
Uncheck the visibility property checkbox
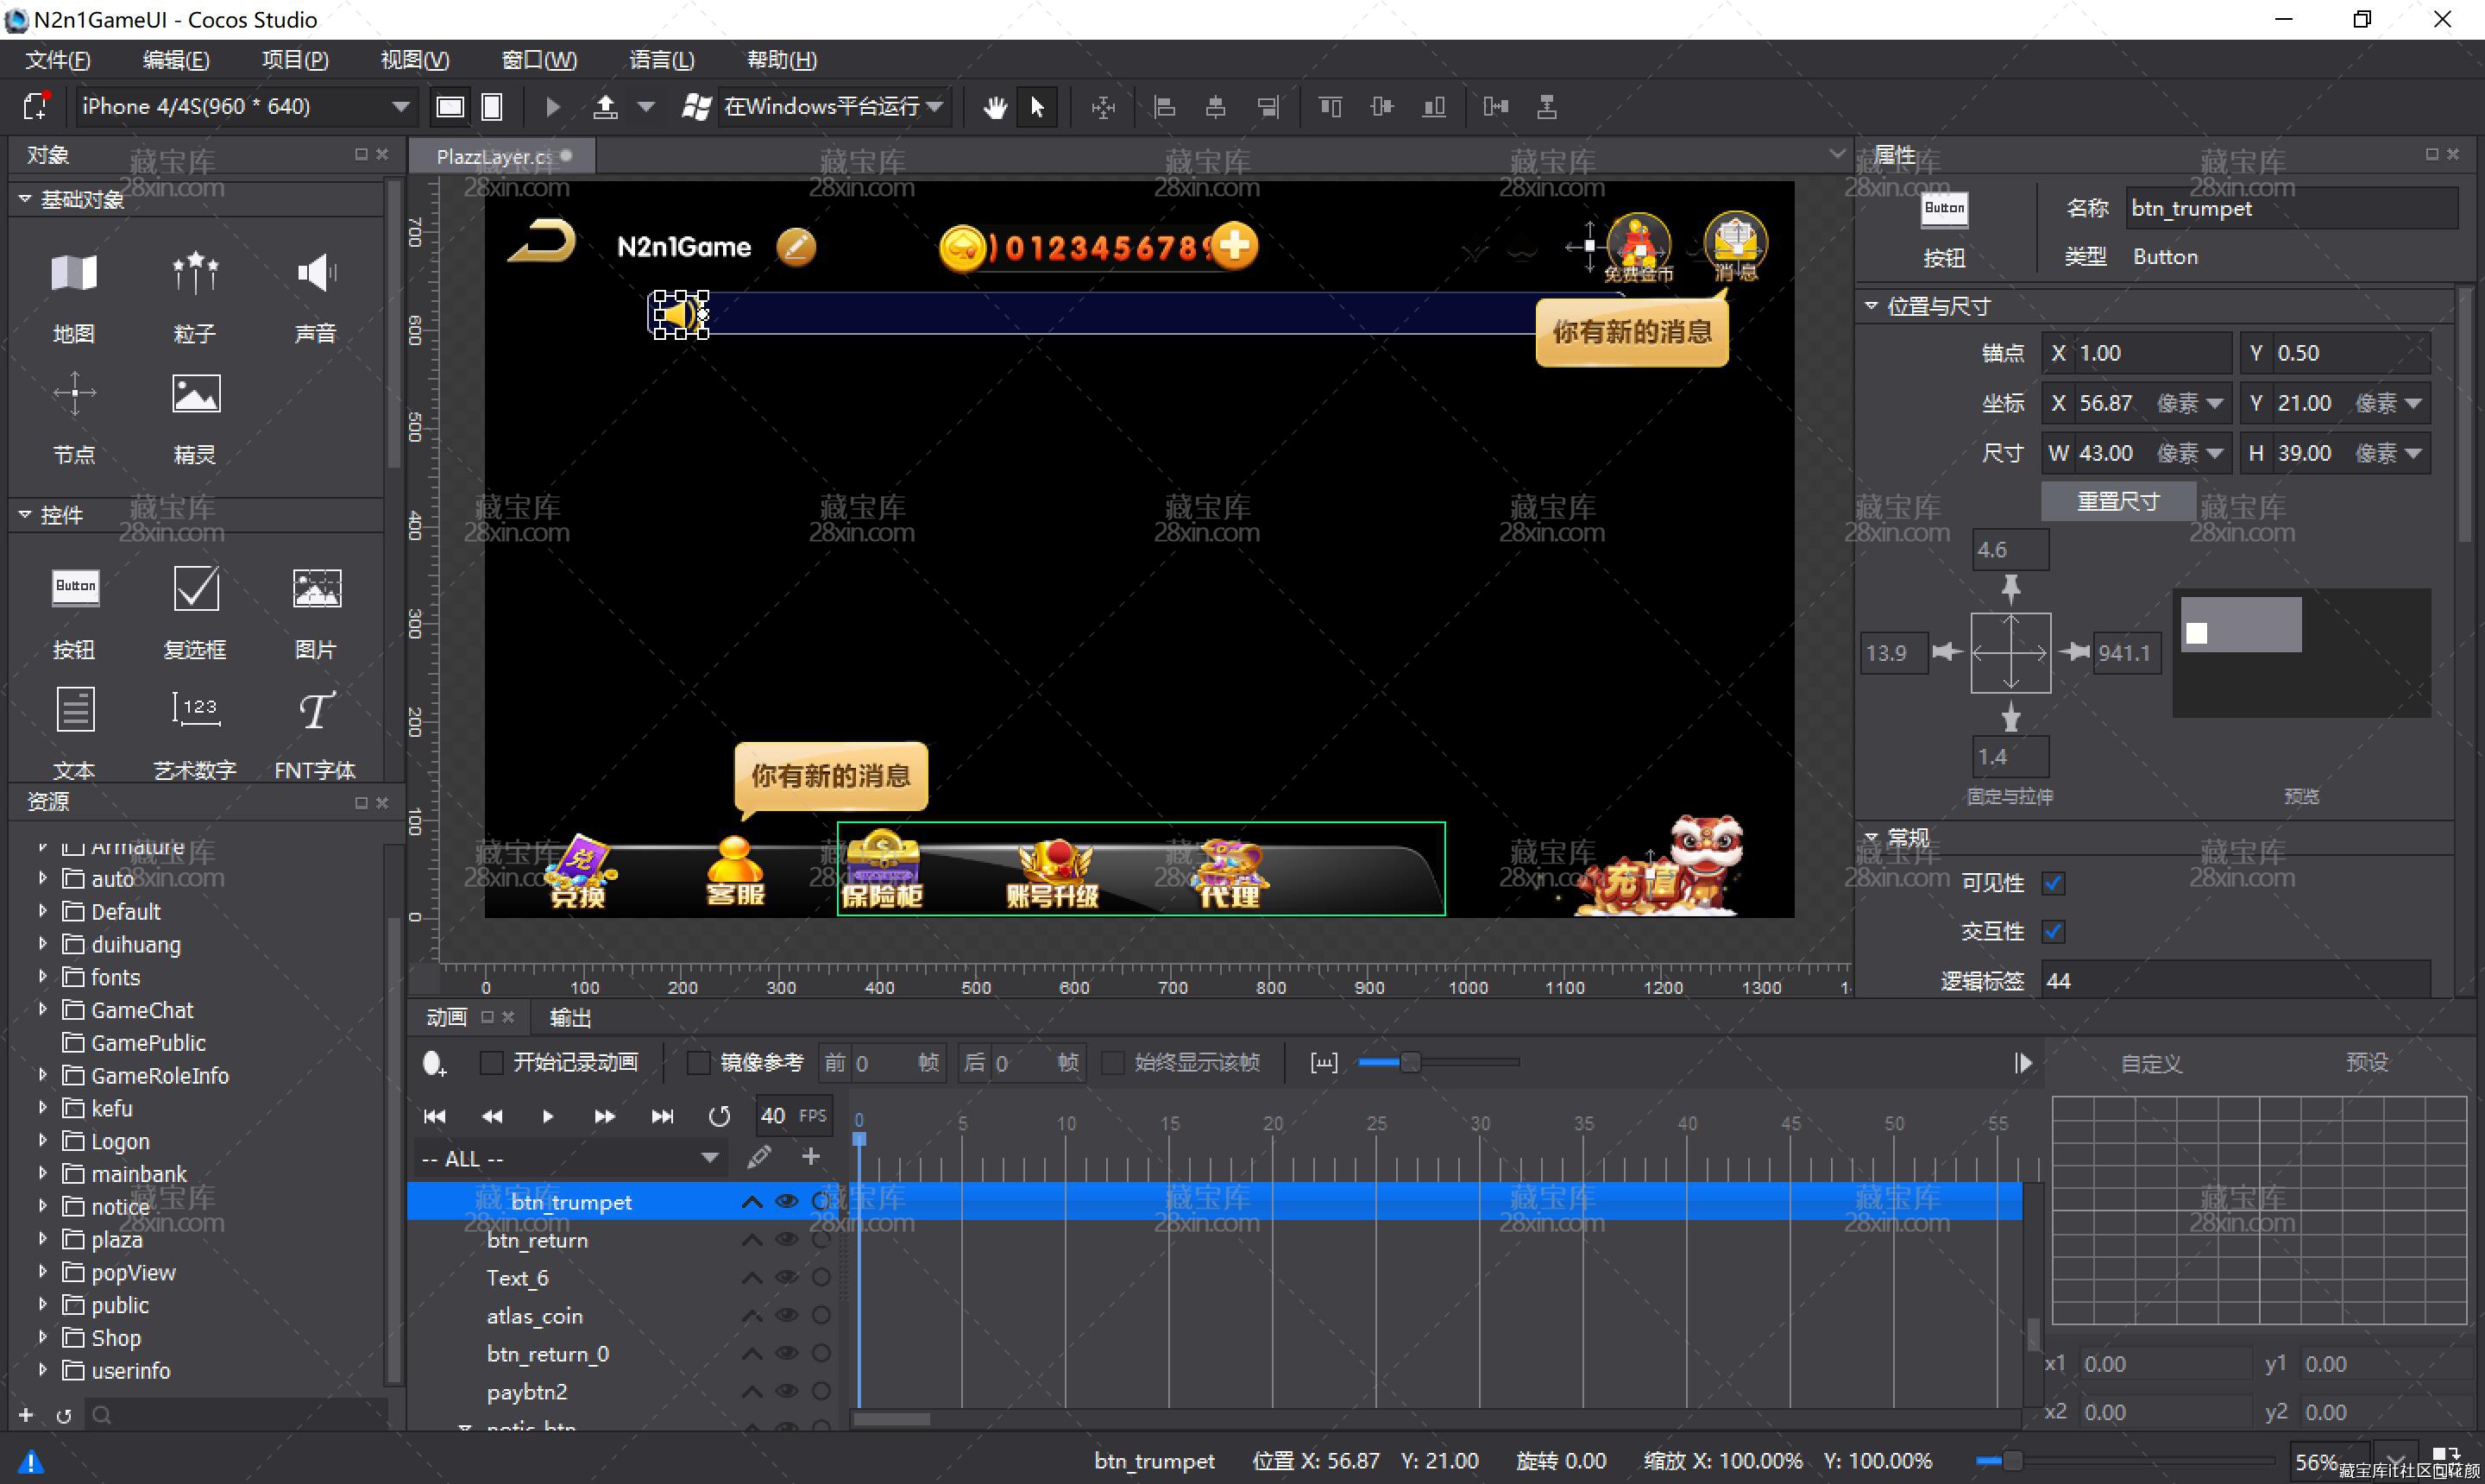2053,883
